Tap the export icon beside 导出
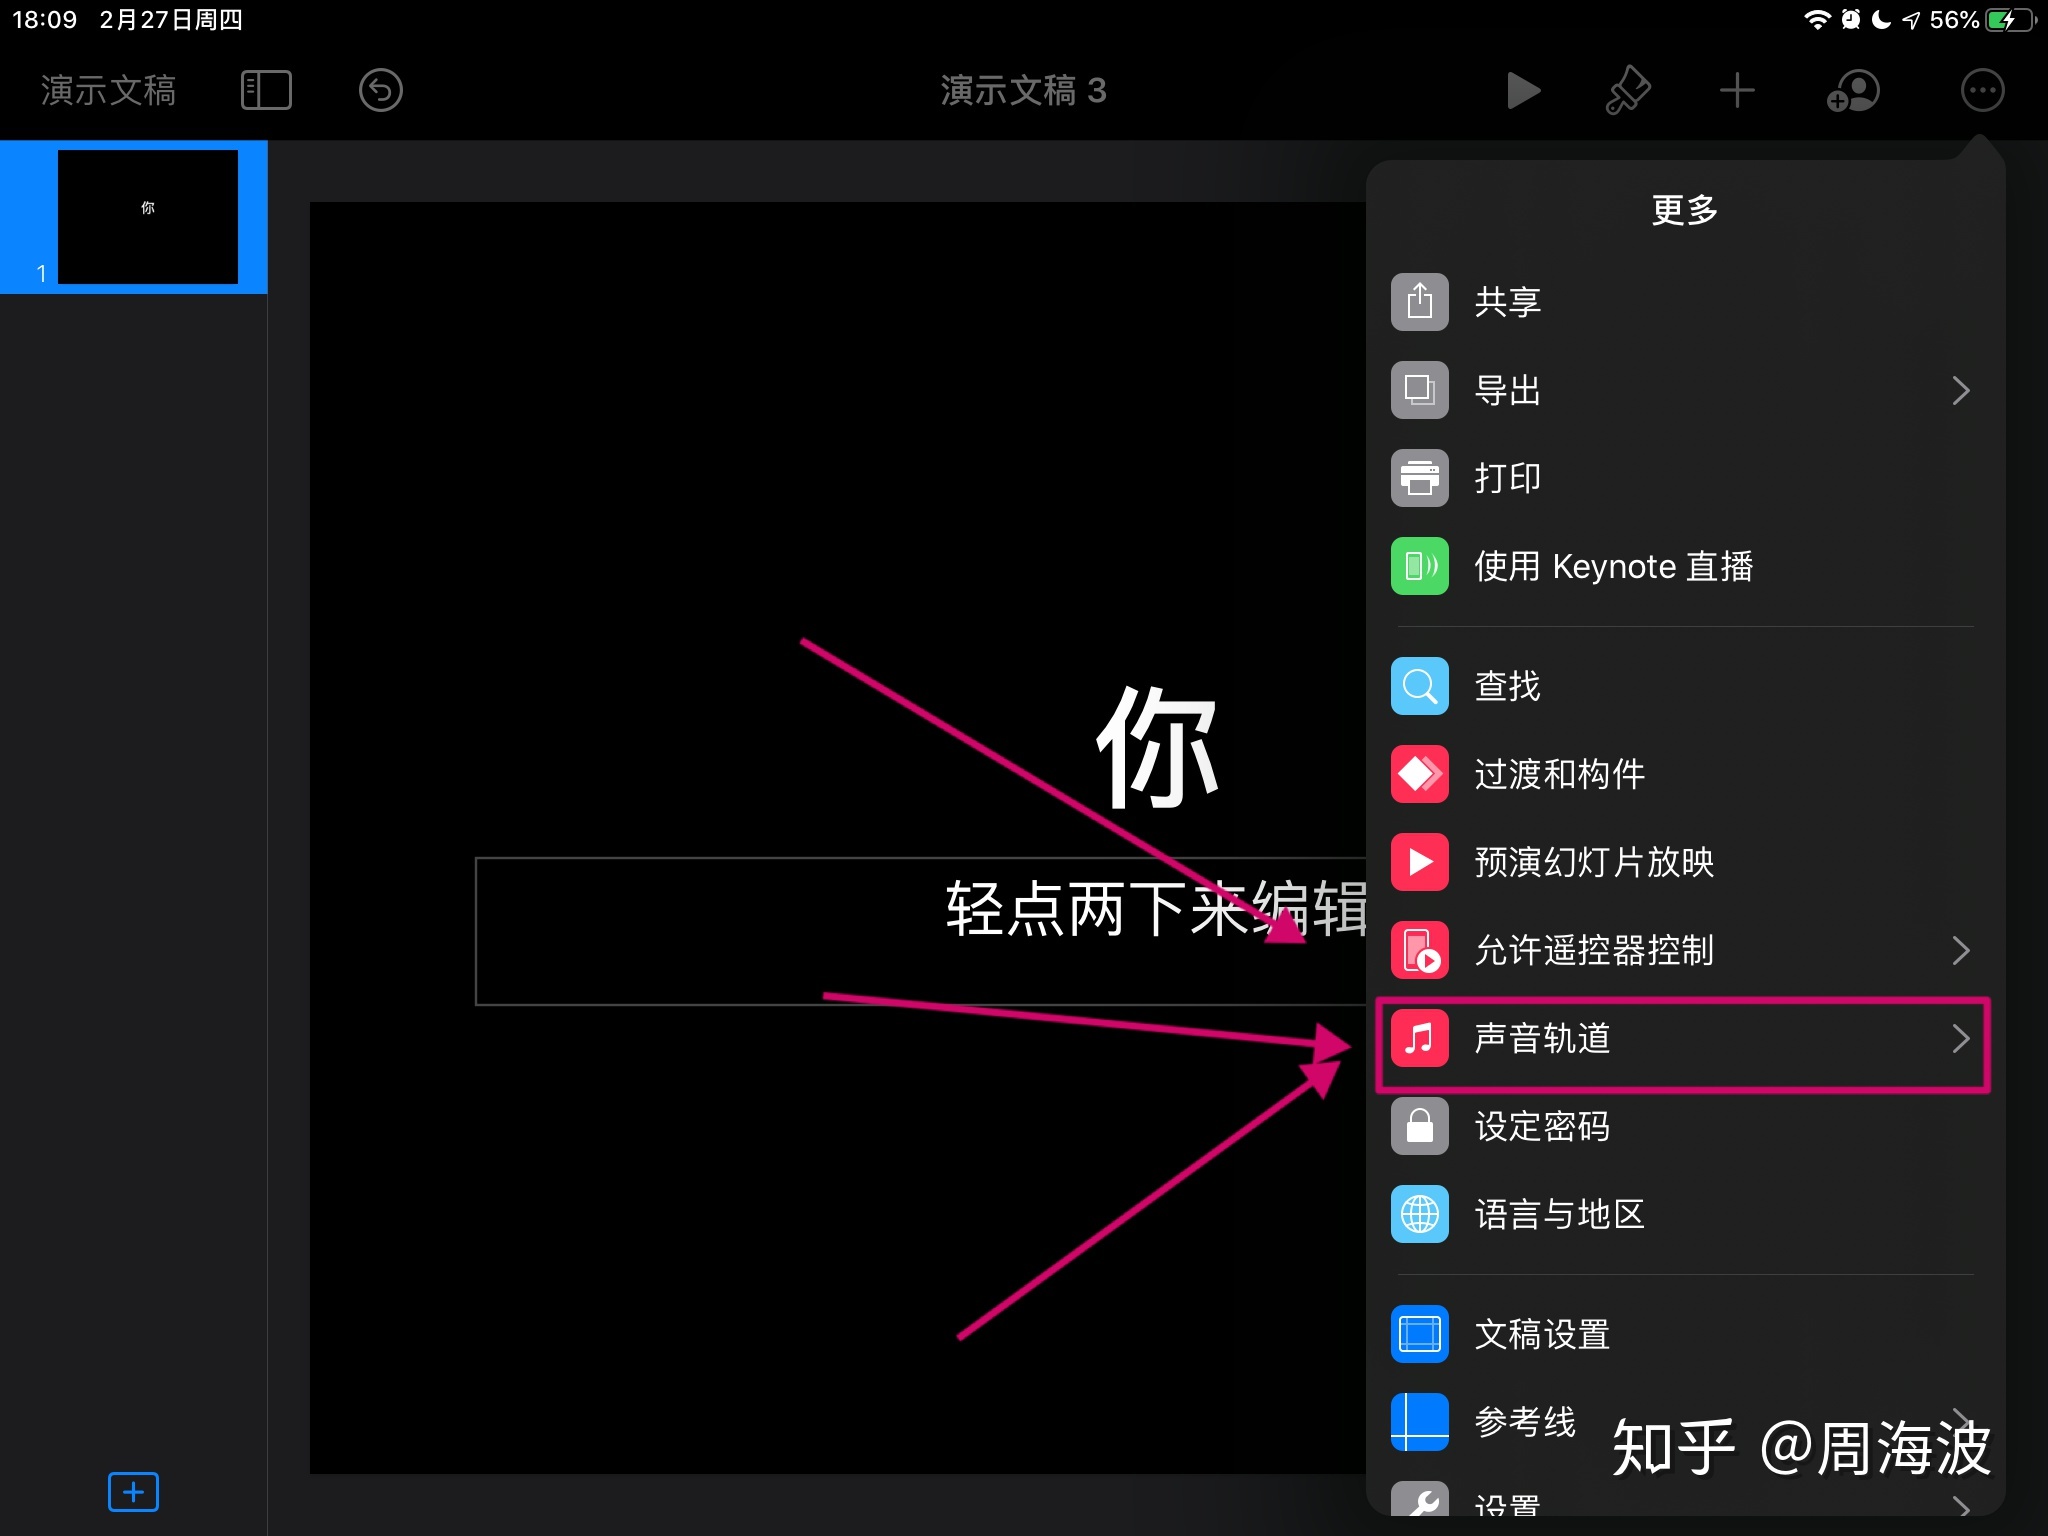Viewport: 2048px width, 1536px height. (1419, 390)
